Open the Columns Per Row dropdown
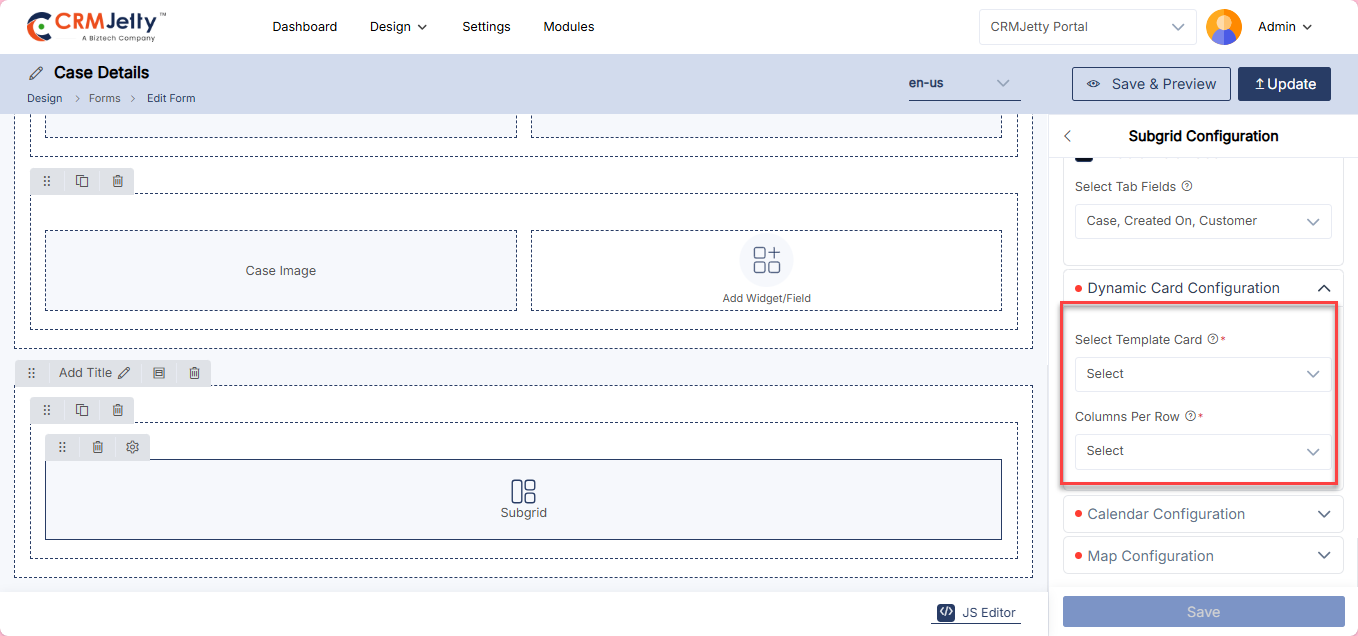Screen dimensions: 1358x636 point(1202,451)
